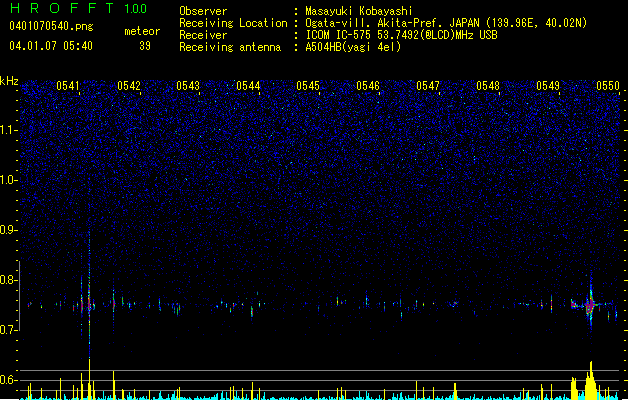
Task: Click the 0542 time marker
Action: 129,86
